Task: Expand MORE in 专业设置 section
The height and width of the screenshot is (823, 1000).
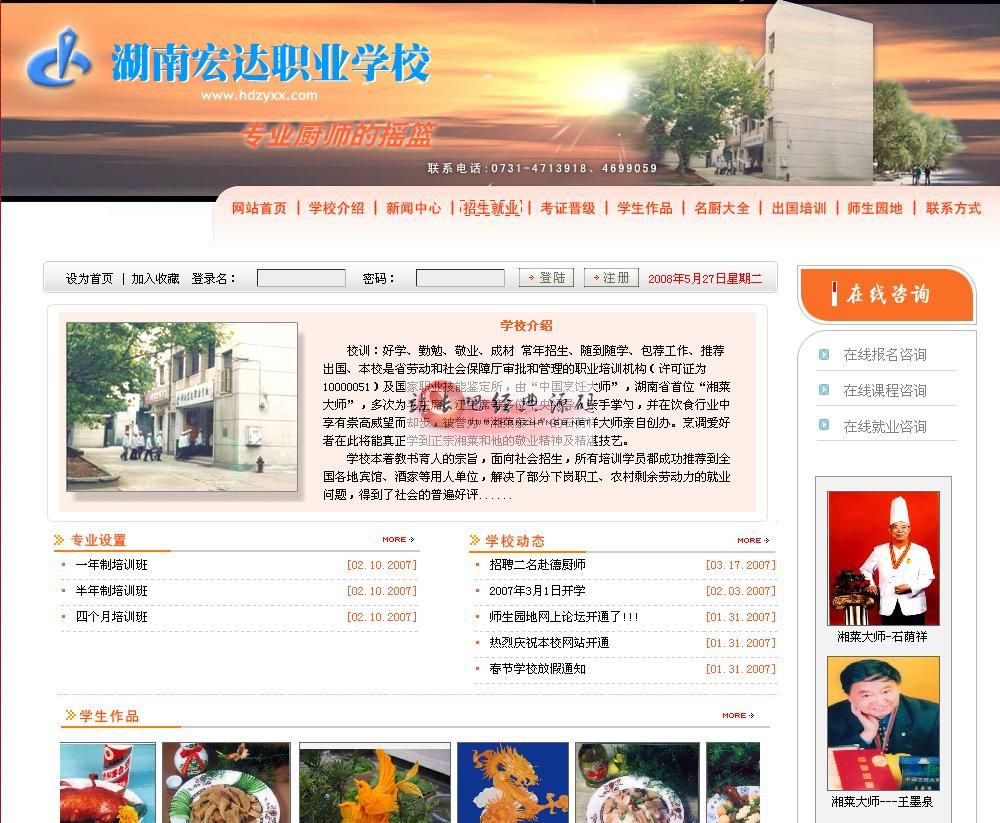Action: (397, 540)
